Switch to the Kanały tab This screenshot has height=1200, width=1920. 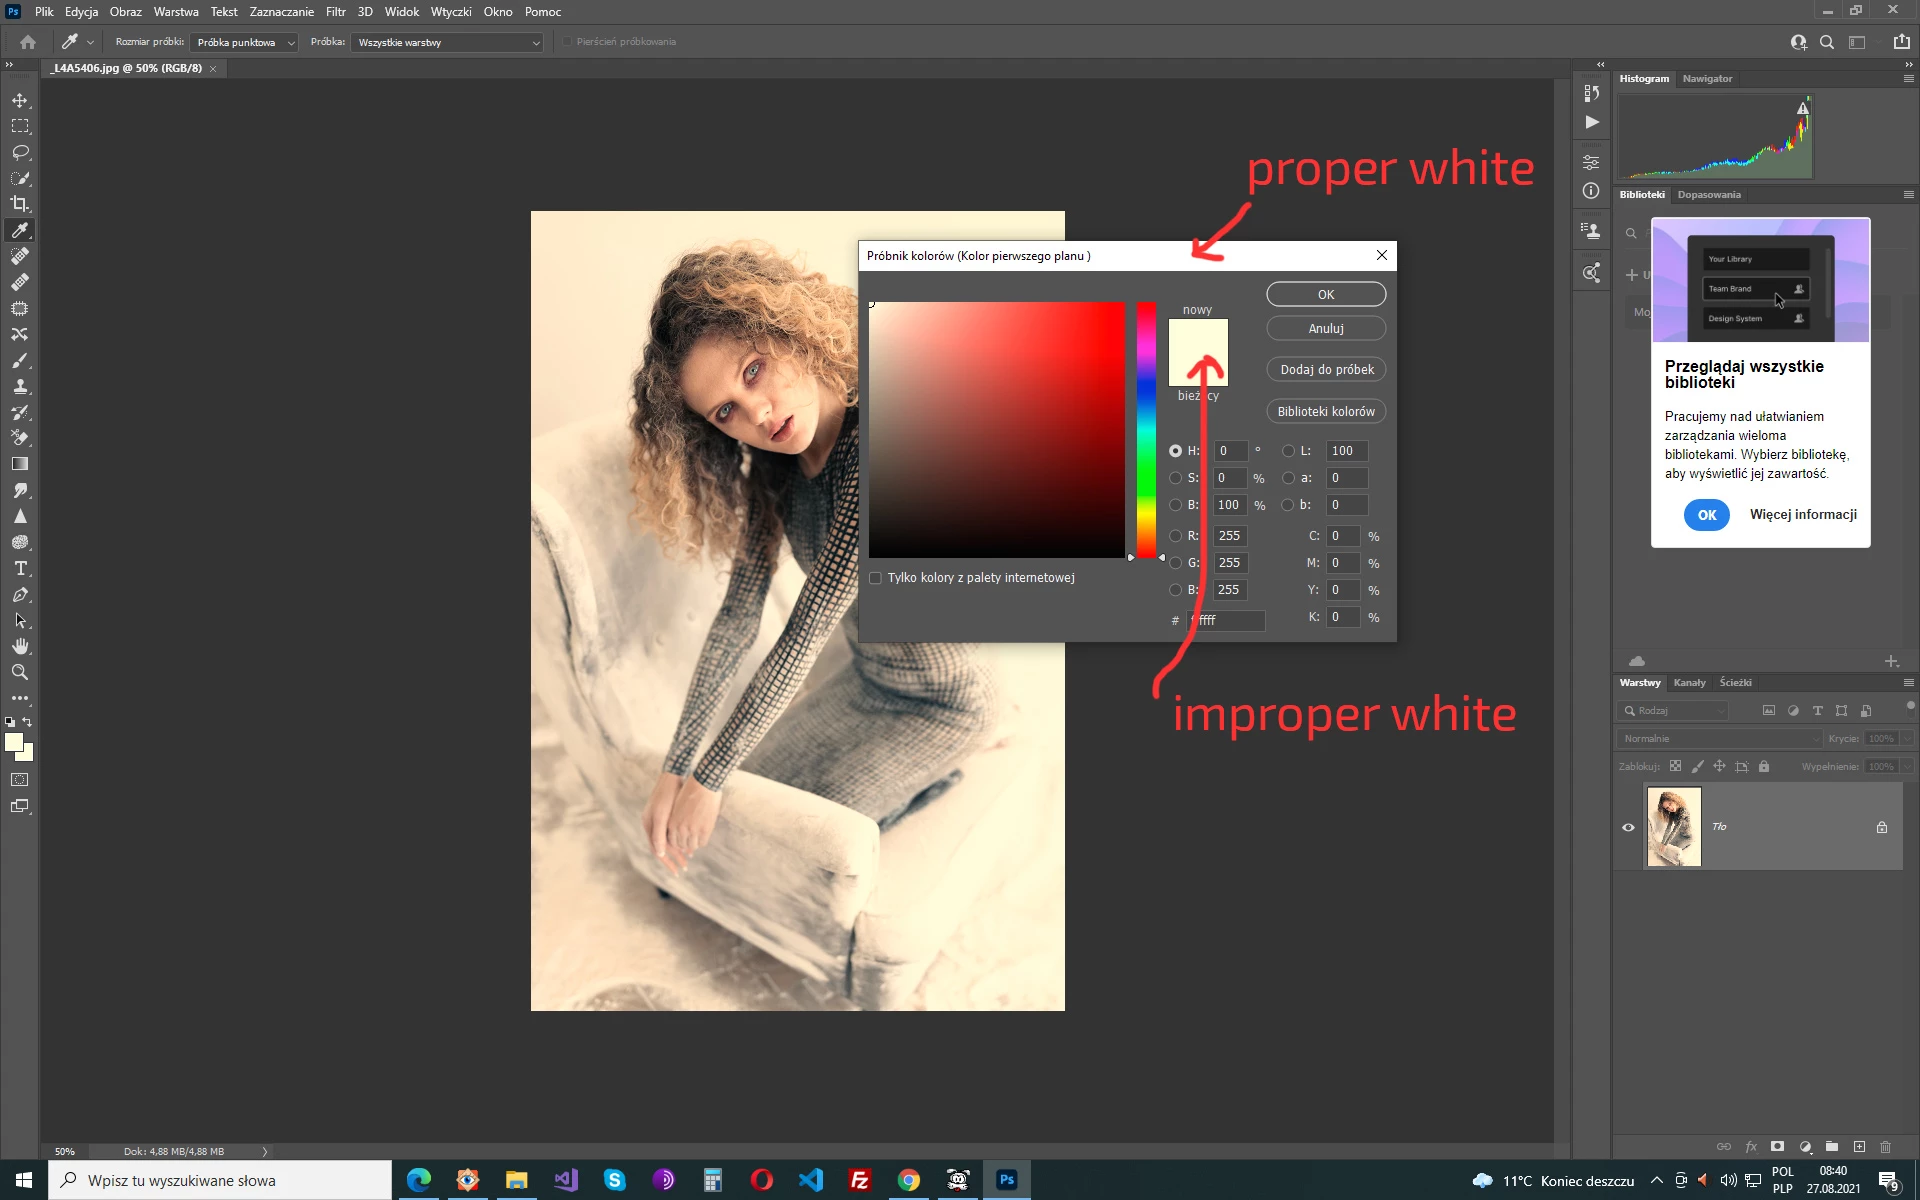coord(1689,683)
